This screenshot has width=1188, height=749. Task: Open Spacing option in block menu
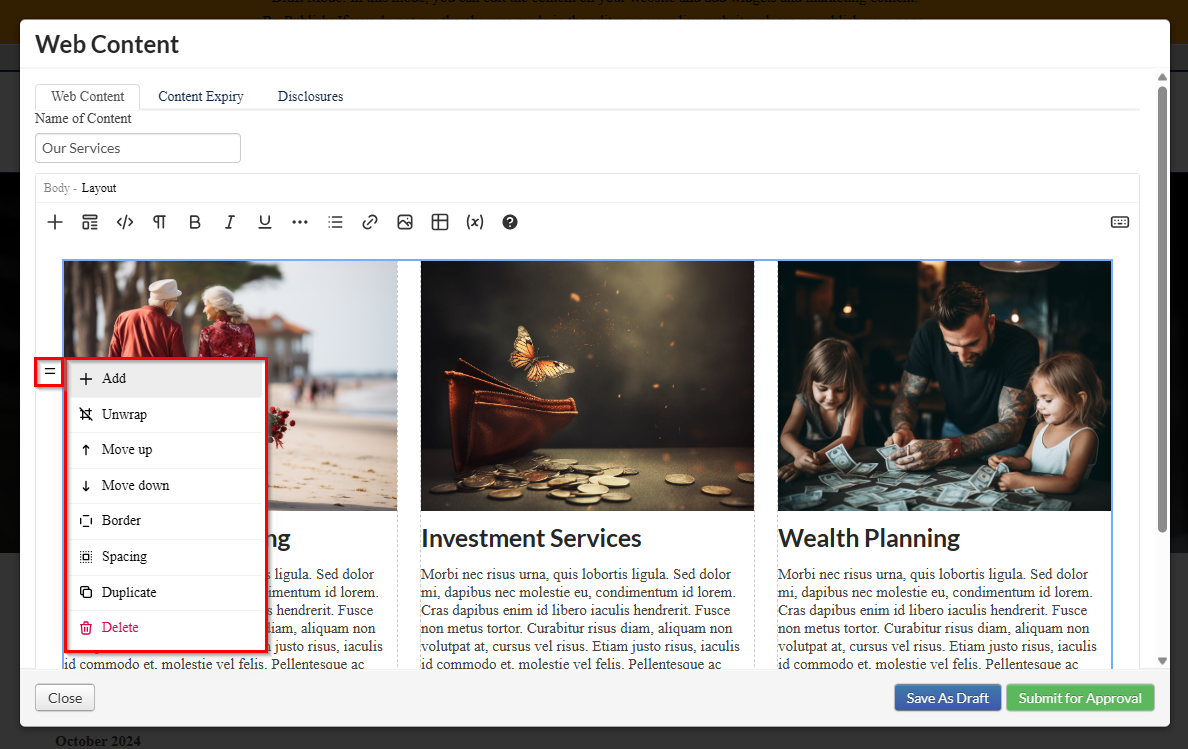pyautogui.click(x=165, y=557)
